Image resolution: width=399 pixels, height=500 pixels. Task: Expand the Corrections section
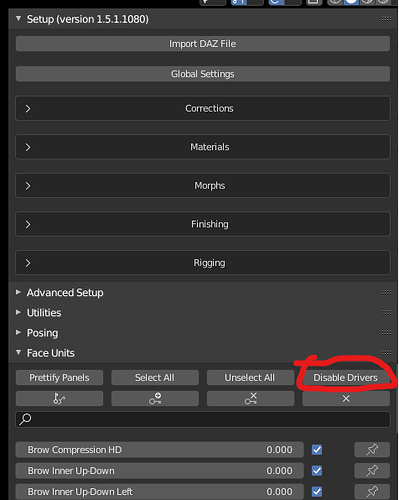[203, 108]
